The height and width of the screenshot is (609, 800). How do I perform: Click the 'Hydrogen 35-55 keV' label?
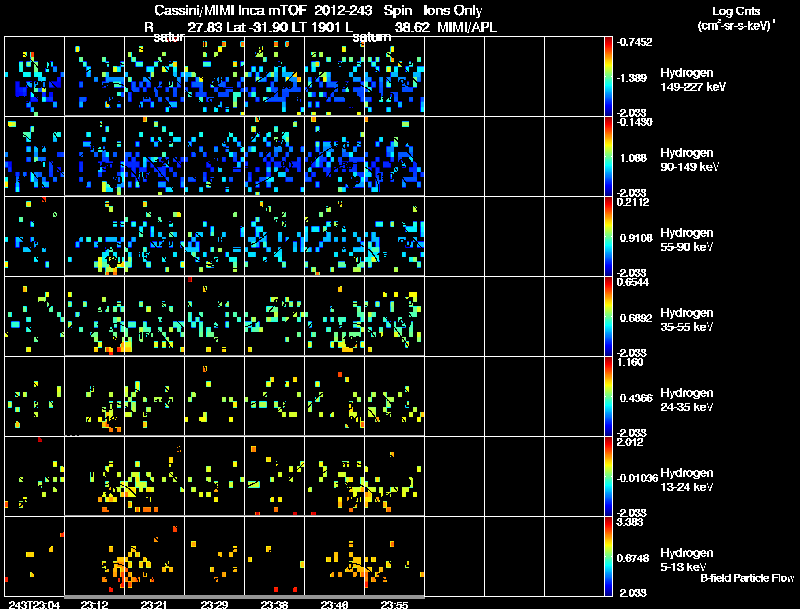(687, 320)
